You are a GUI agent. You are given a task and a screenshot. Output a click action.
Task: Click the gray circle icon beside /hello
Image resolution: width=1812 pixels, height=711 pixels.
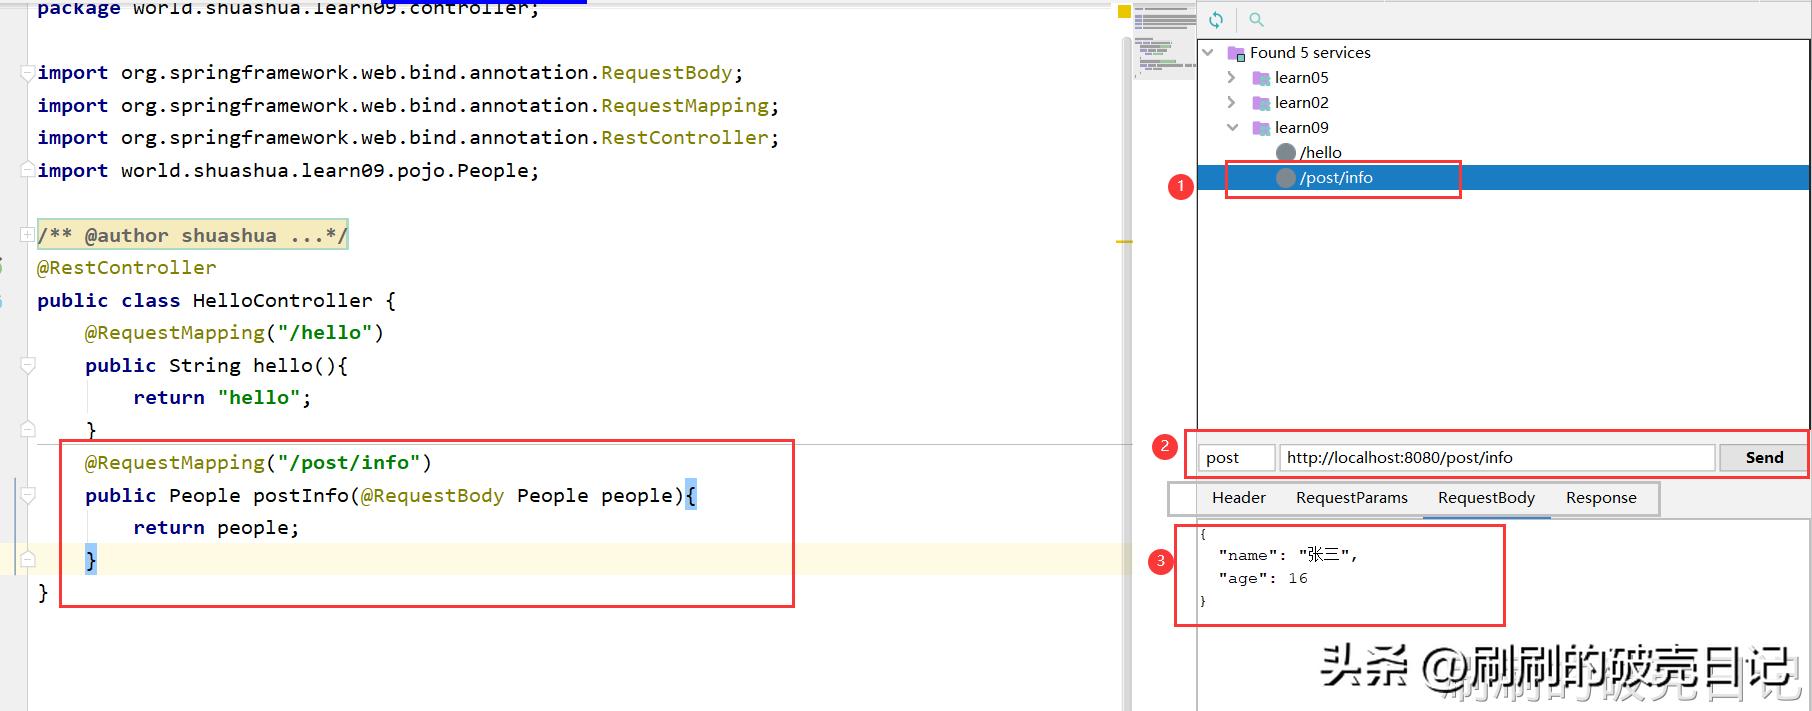coord(1286,152)
